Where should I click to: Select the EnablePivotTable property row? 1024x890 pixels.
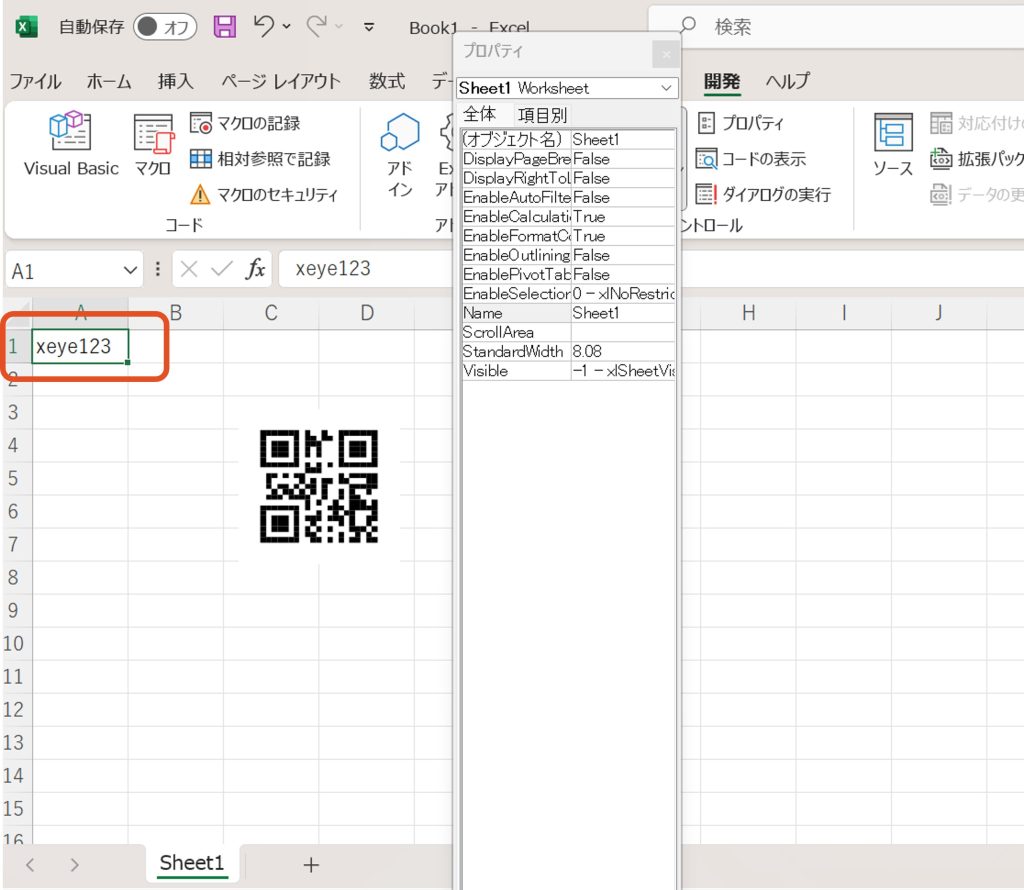pos(568,275)
